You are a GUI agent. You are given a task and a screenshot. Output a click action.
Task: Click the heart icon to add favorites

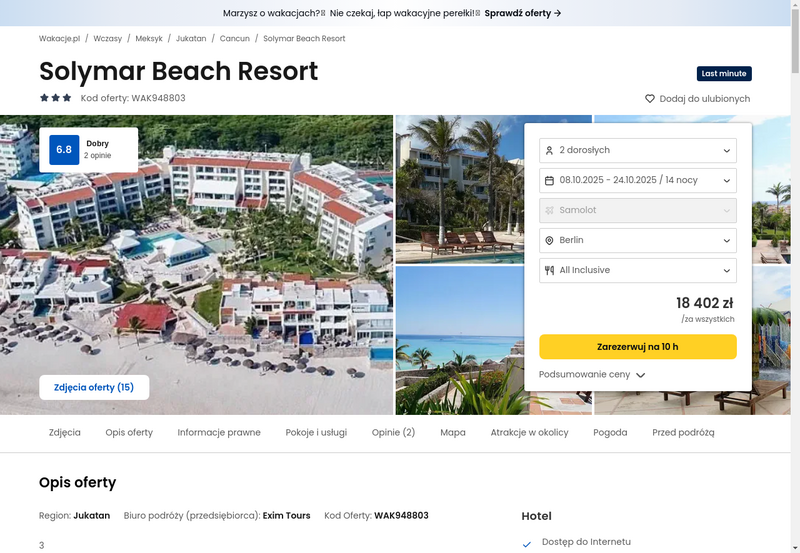(649, 98)
